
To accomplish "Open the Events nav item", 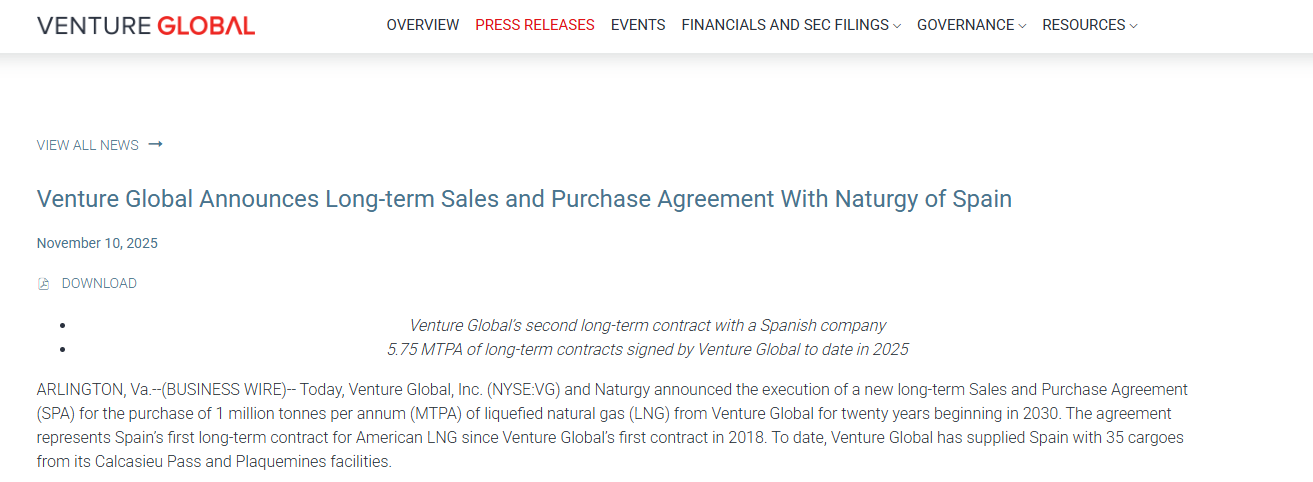I will (x=638, y=25).
